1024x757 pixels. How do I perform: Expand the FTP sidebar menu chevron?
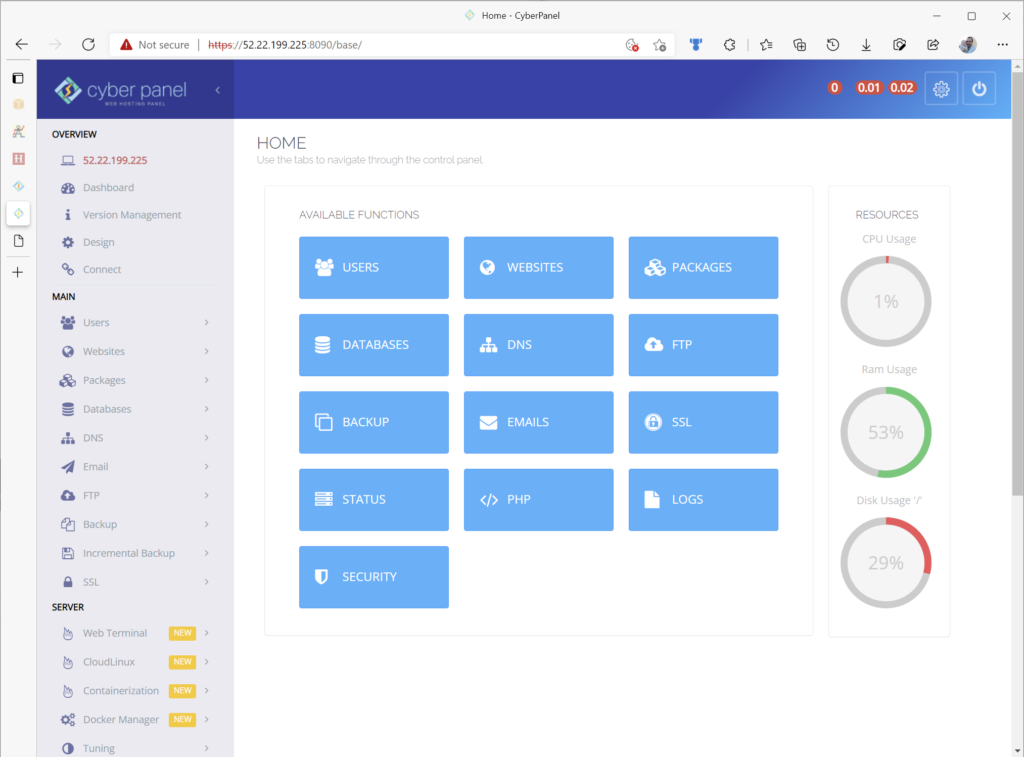pyautogui.click(x=206, y=495)
